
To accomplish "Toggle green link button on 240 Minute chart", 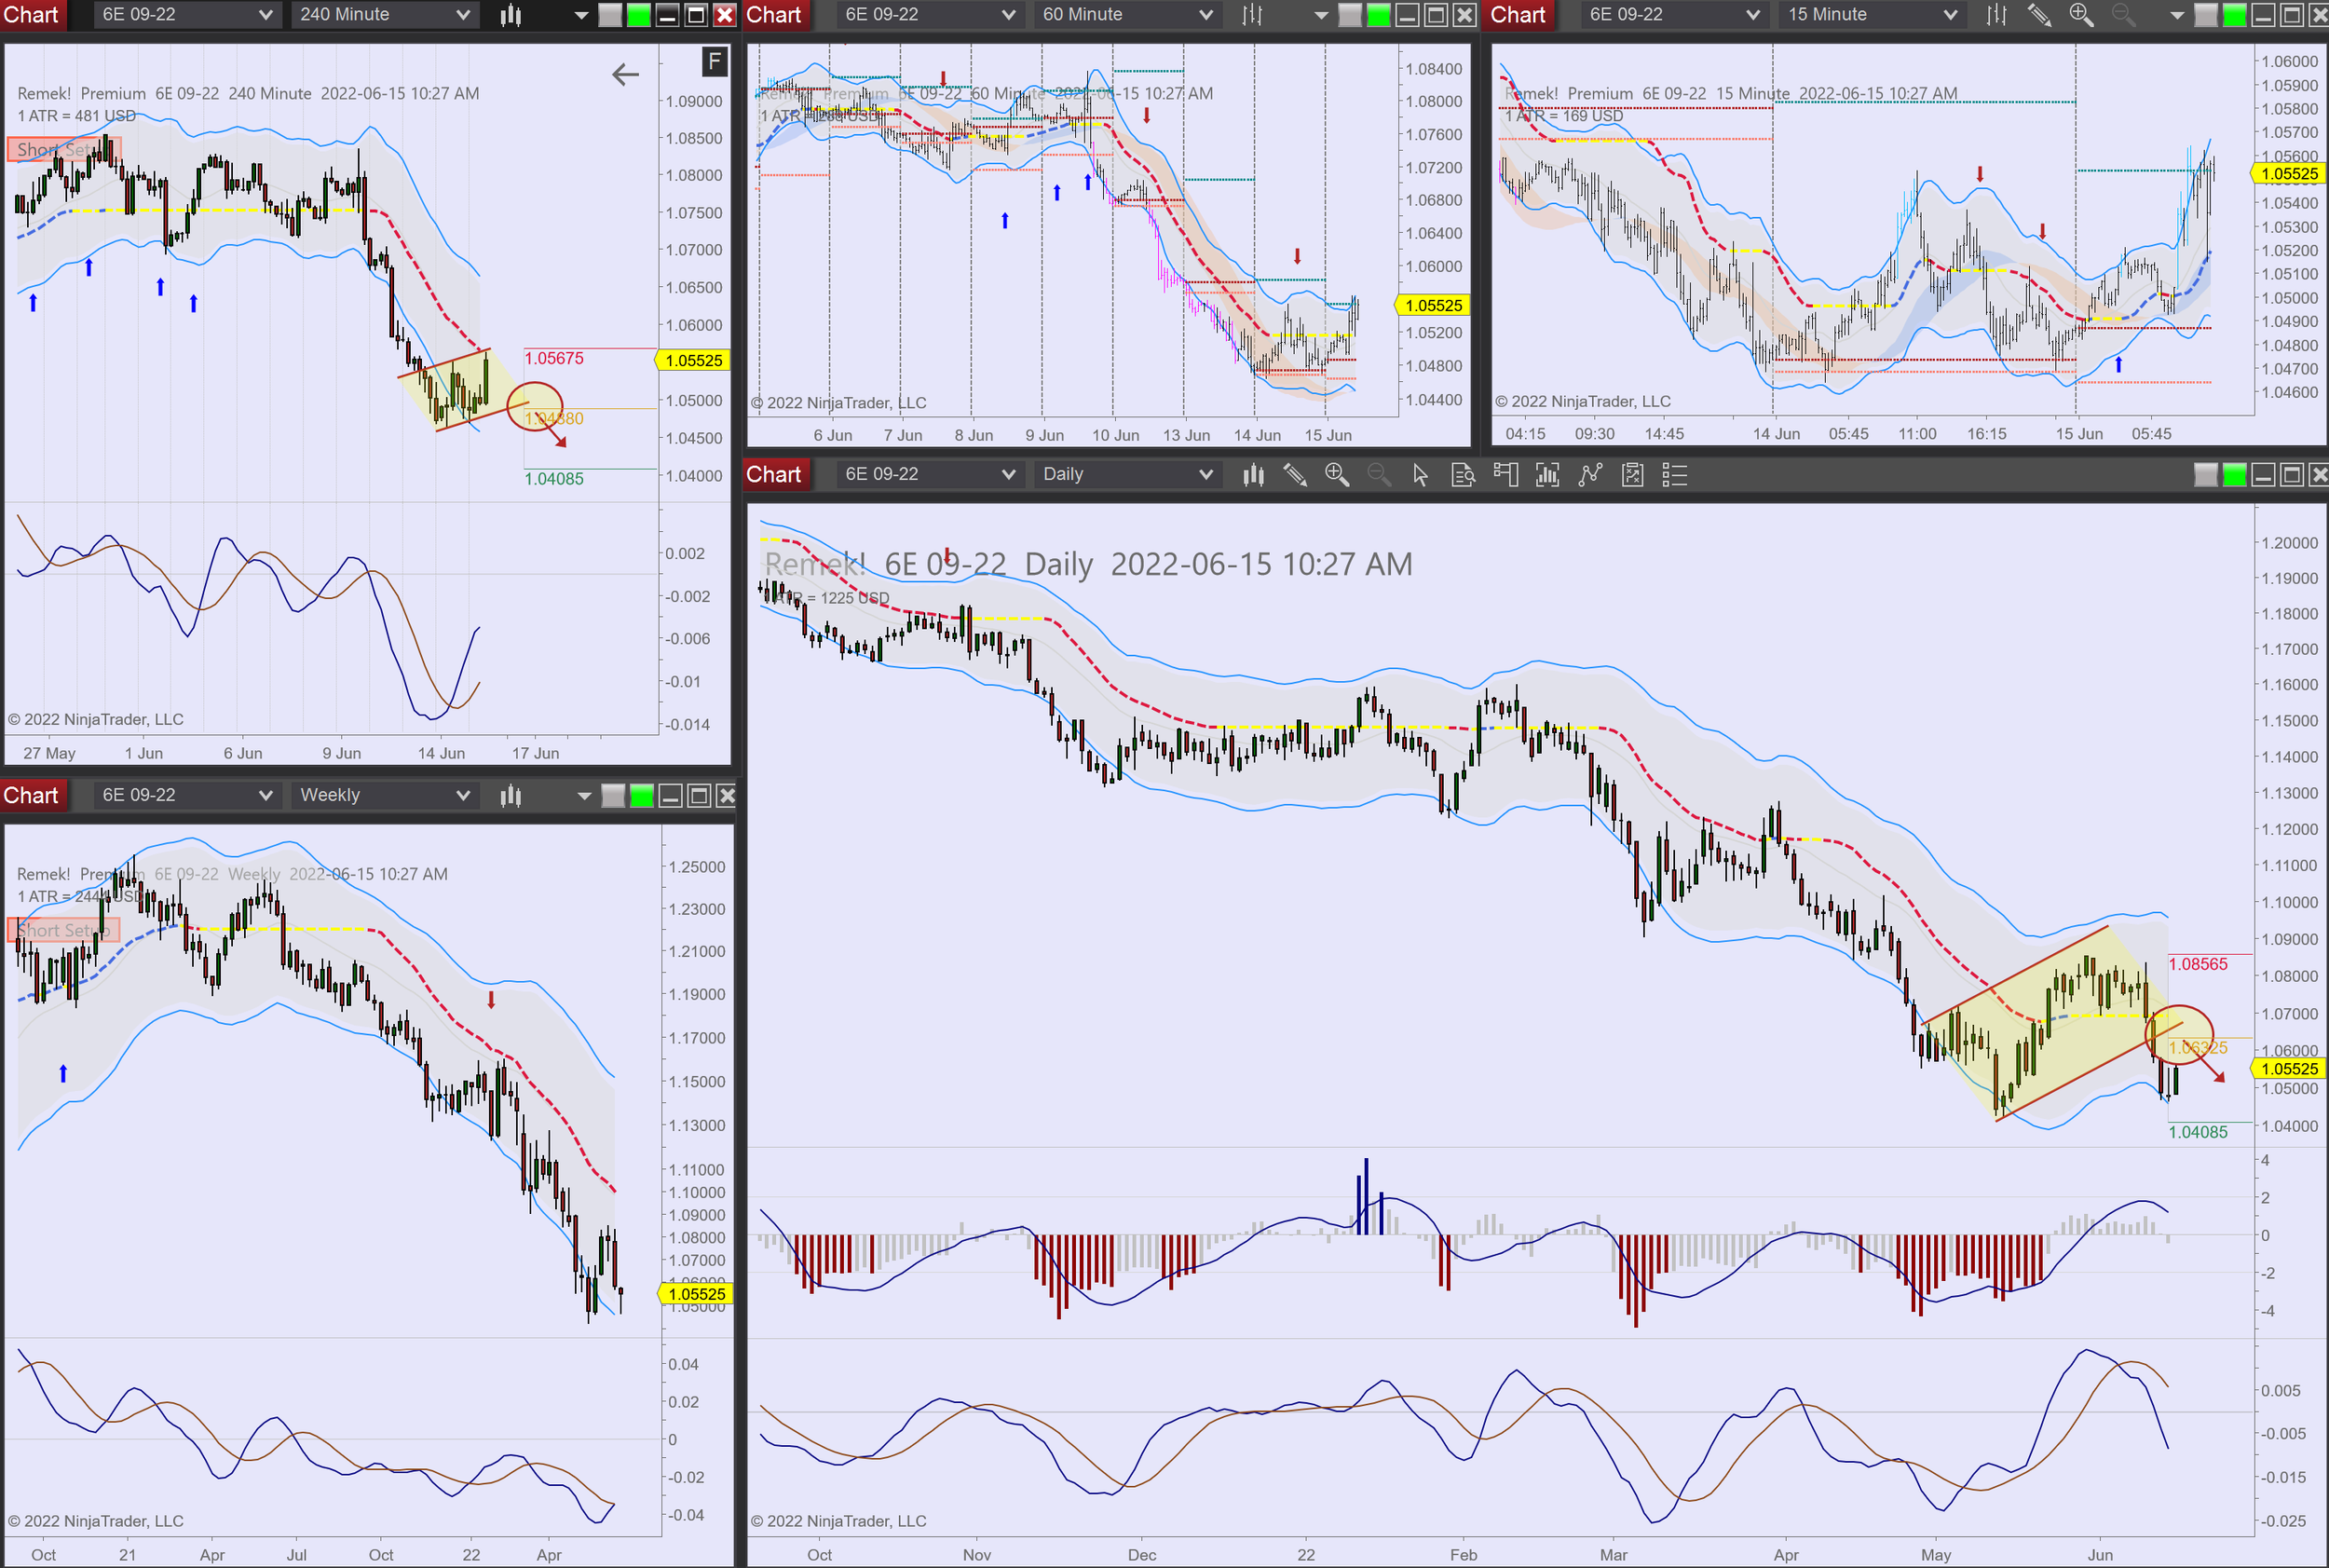I will pyautogui.click(x=638, y=15).
